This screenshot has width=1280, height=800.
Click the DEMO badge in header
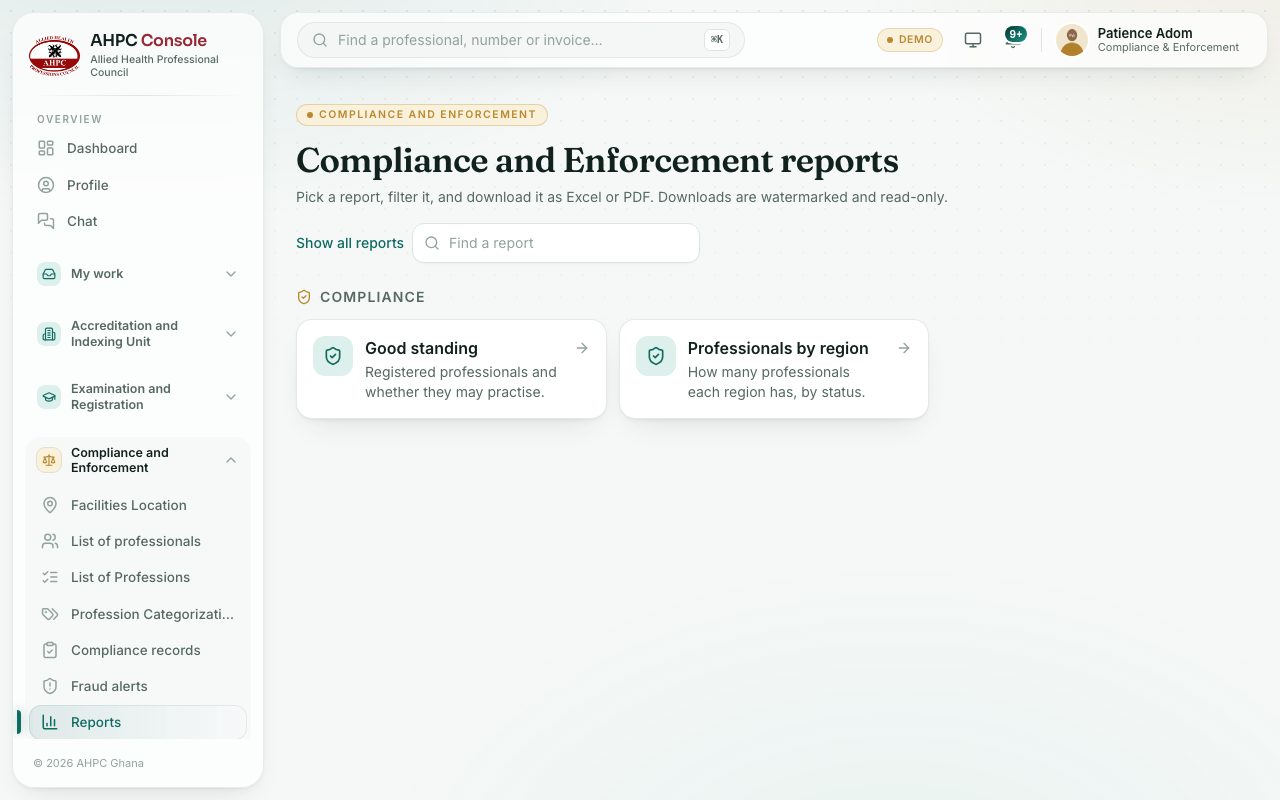[910, 40]
